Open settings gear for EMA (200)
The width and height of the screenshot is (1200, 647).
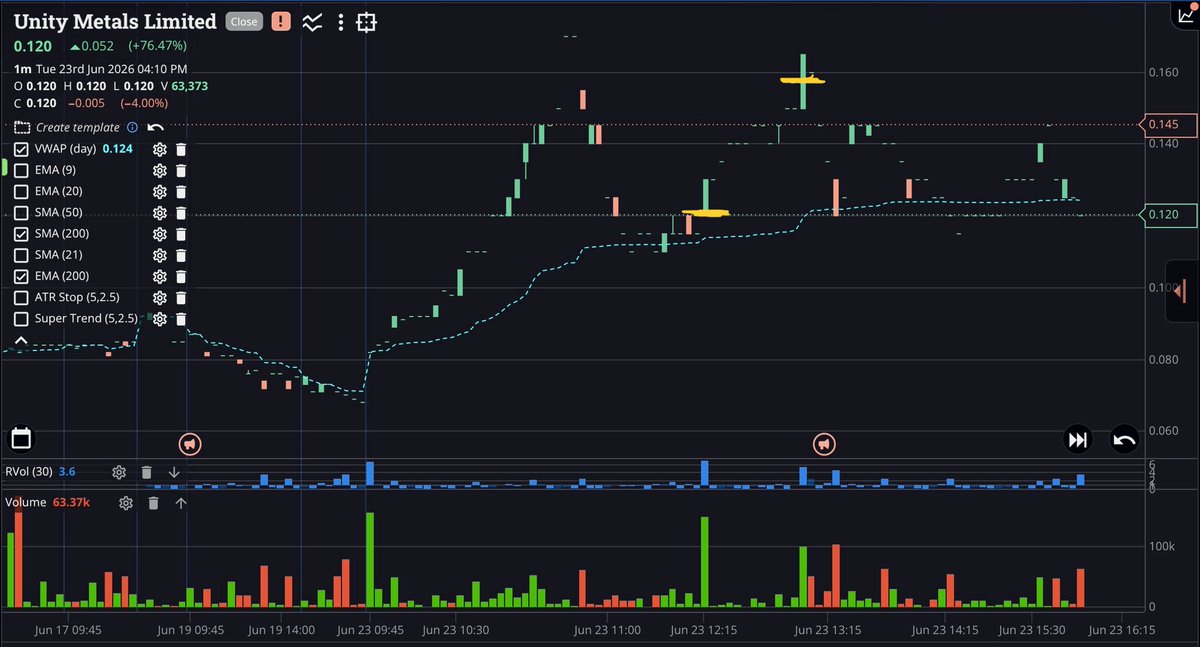159,276
